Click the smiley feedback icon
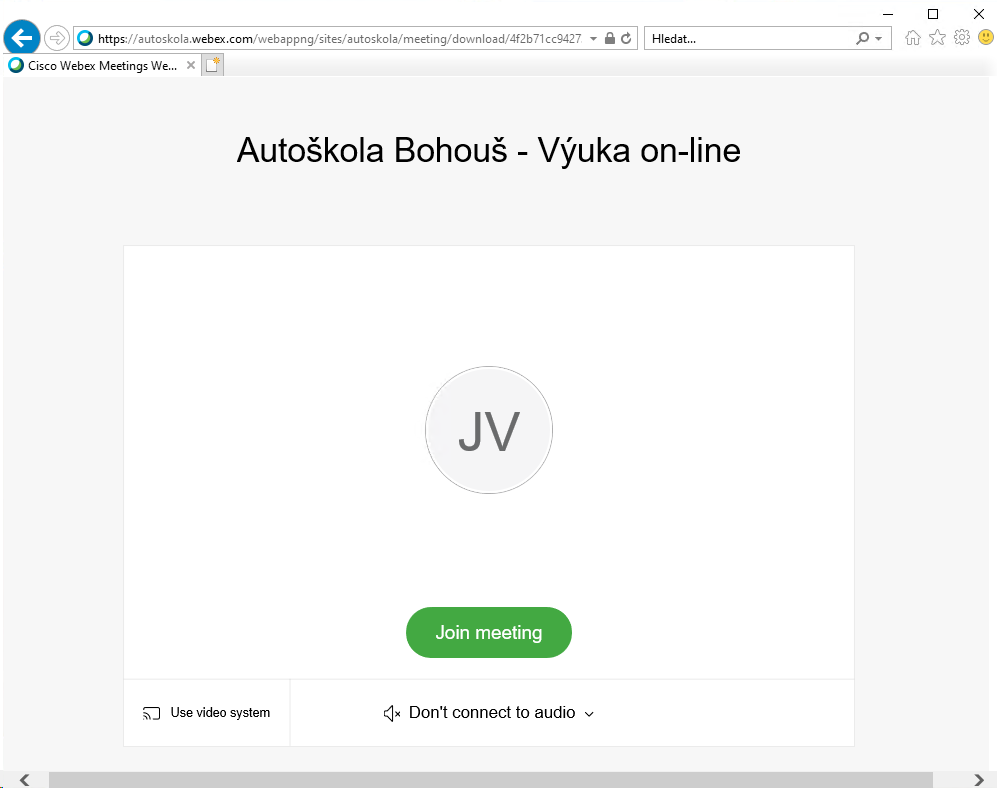This screenshot has height=788, width=997. (986, 38)
